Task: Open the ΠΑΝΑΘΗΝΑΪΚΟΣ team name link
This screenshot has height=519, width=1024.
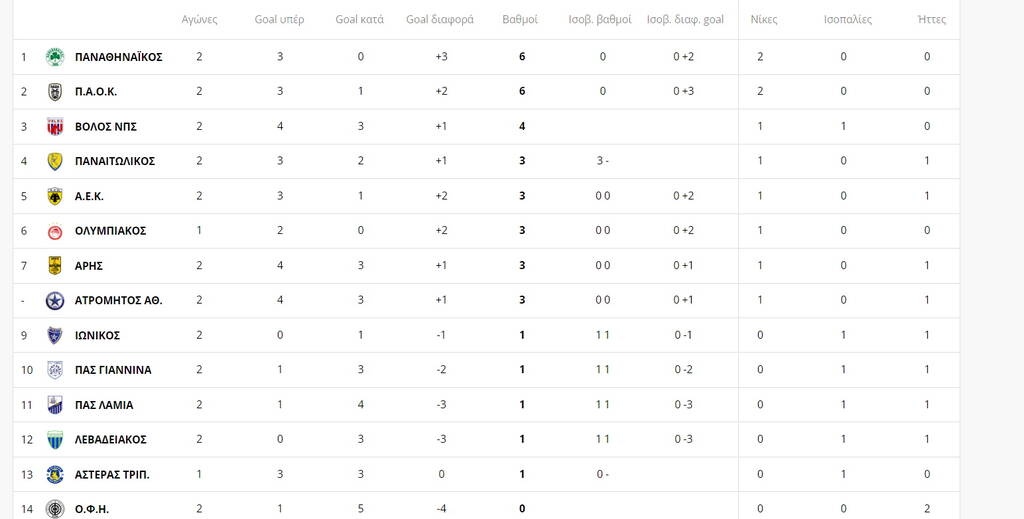Action: [118, 57]
